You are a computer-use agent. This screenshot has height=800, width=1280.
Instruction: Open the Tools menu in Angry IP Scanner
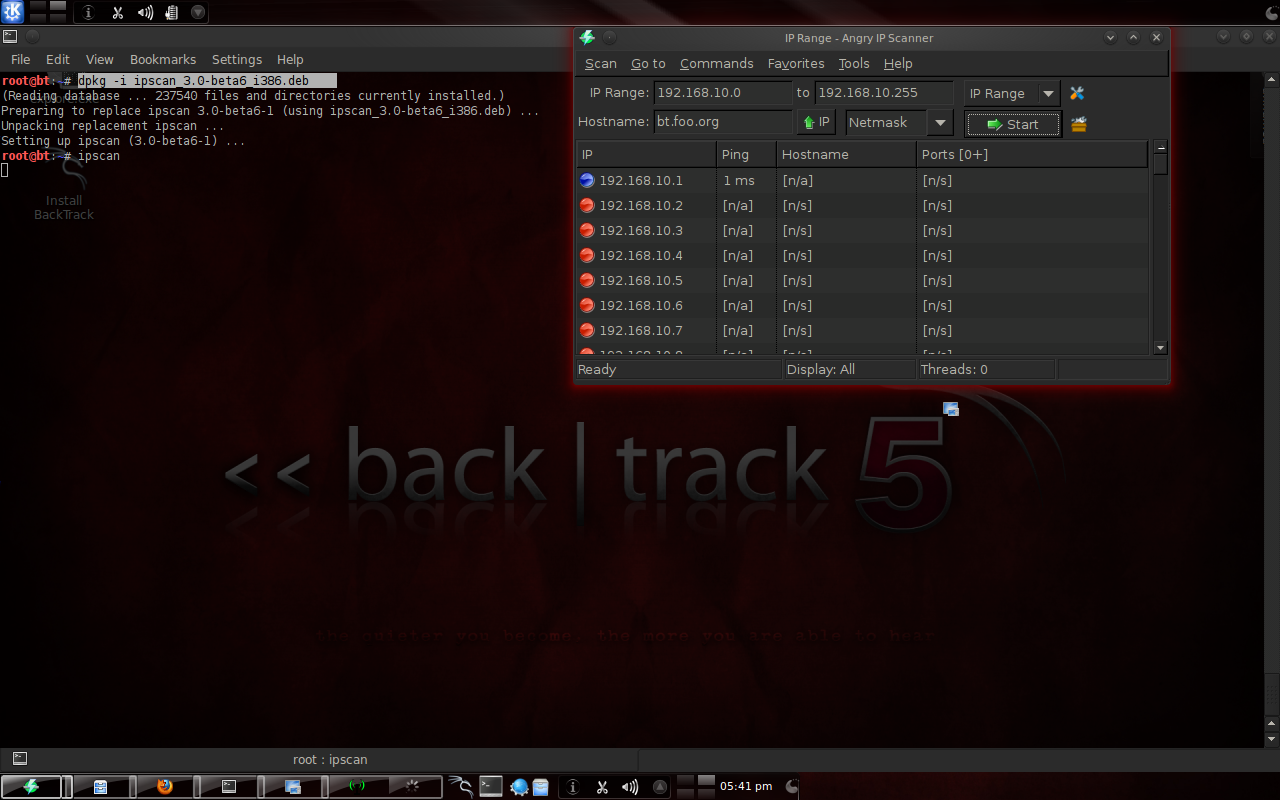(x=854, y=63)
